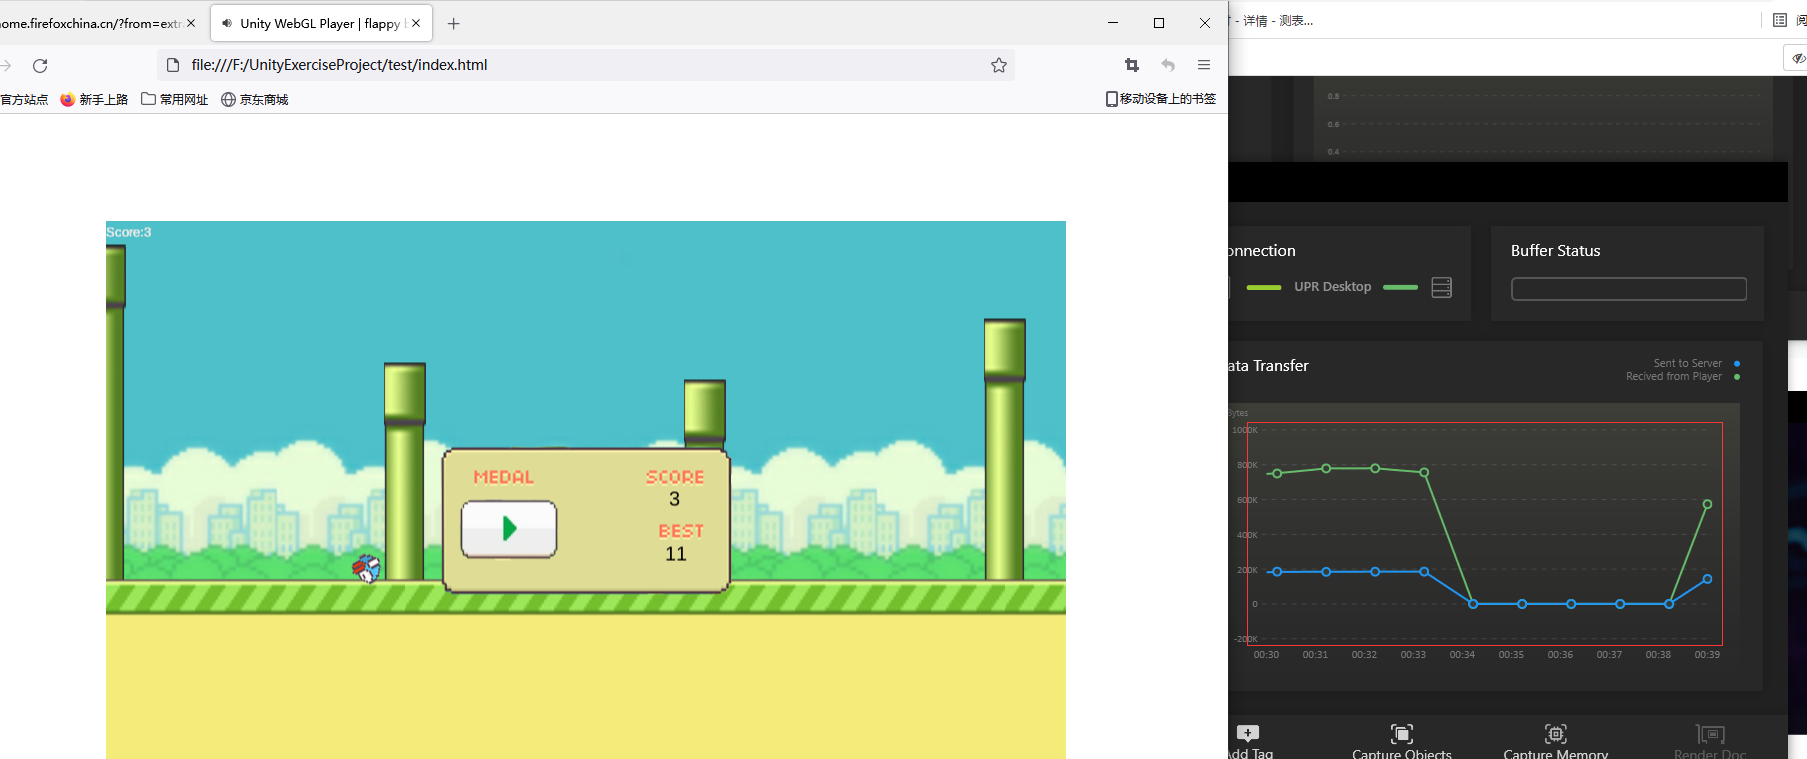Click the Score:3 label in the game
This screenshot has height=759, width=1807.
(129, 232)
